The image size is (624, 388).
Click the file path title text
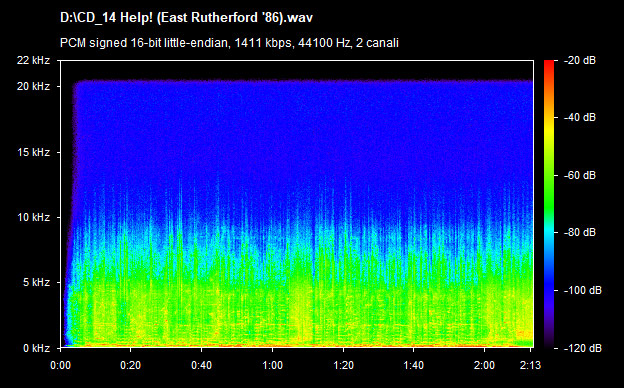[x=186, y=18]
